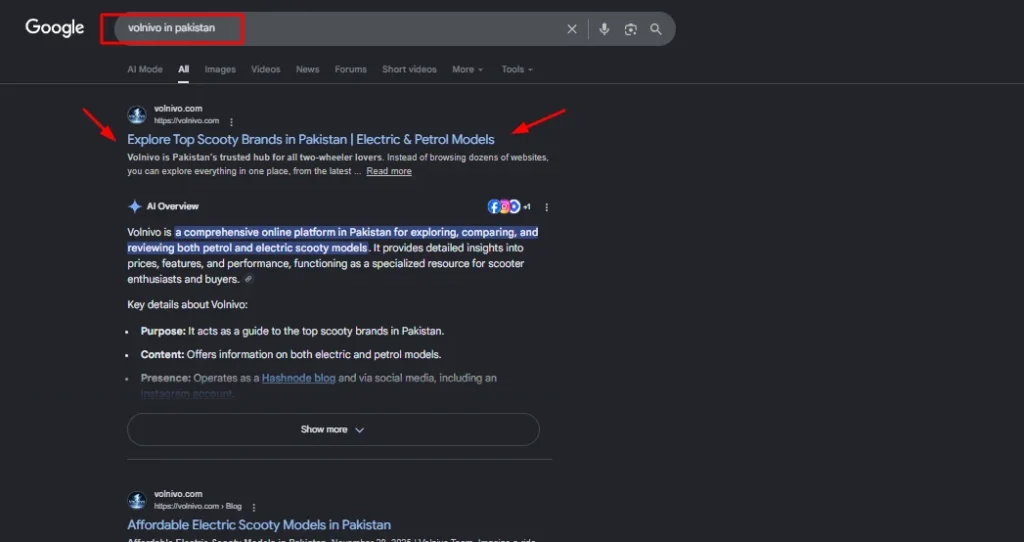Open three-dot menu beside https://volnivo.com
The image size is (1024, 542).
click(x=231, y=121)
